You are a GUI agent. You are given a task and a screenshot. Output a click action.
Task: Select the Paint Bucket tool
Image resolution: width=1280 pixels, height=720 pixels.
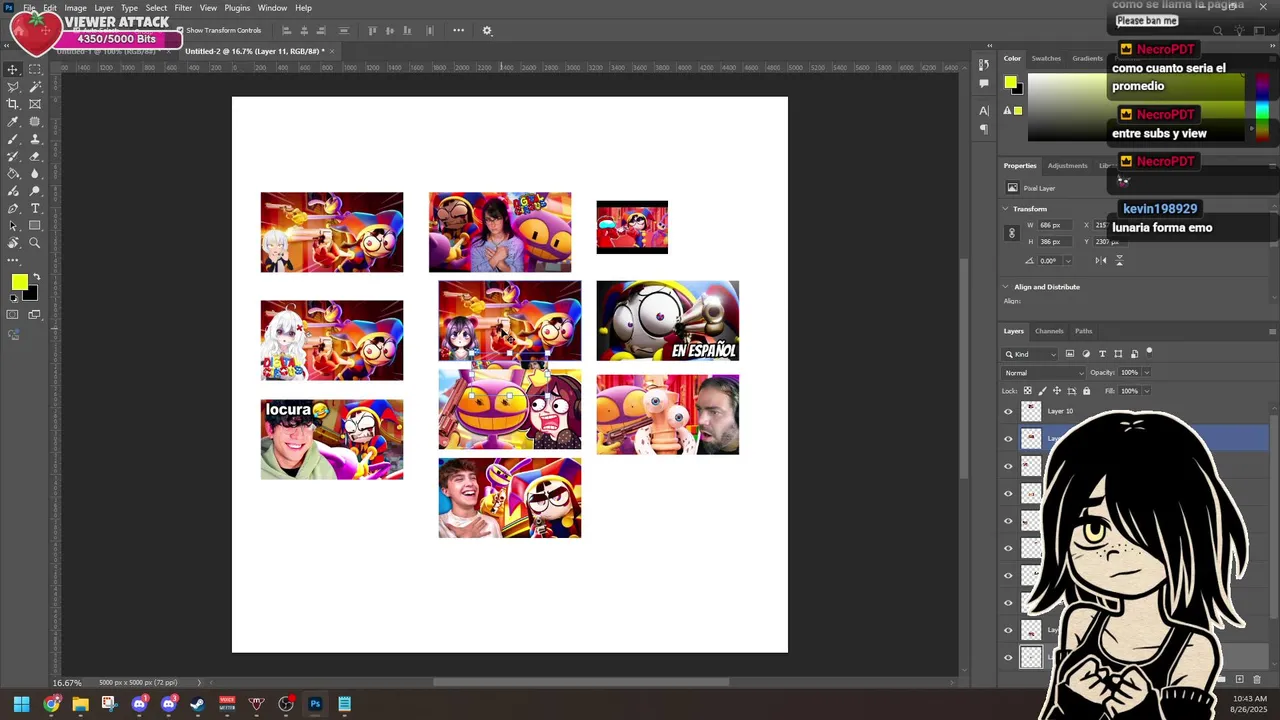point(13,174)
